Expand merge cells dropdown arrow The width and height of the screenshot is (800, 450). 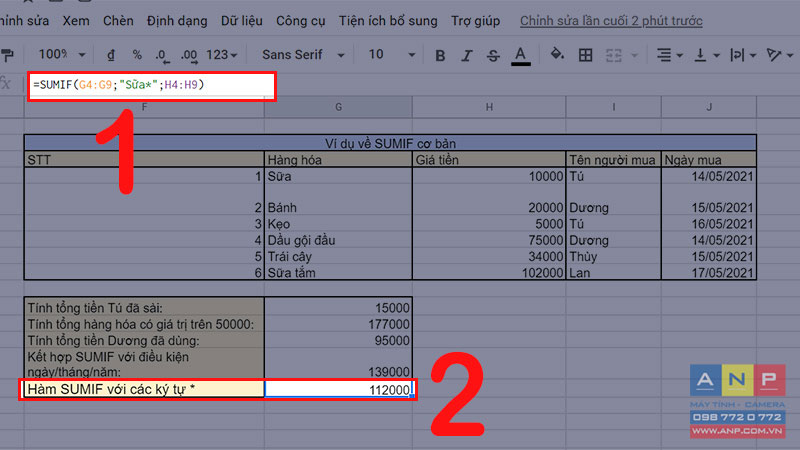pyautogui.click(x=634, y=55)
